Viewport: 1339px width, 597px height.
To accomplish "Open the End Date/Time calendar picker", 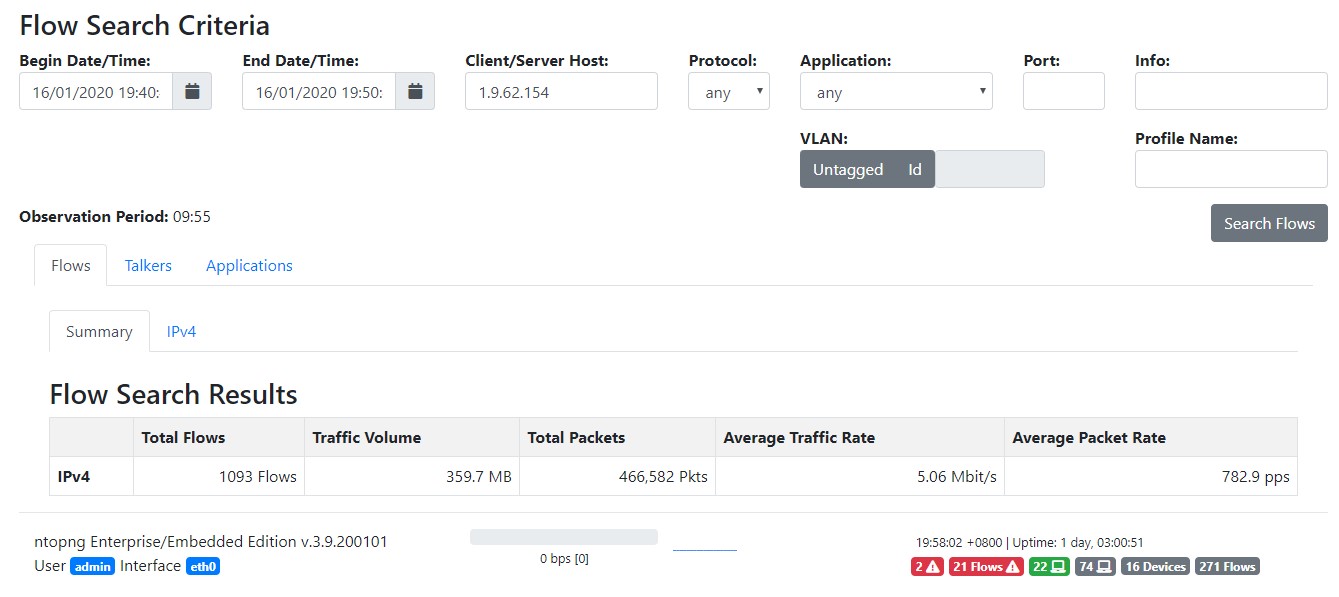I will coord(415,91).
